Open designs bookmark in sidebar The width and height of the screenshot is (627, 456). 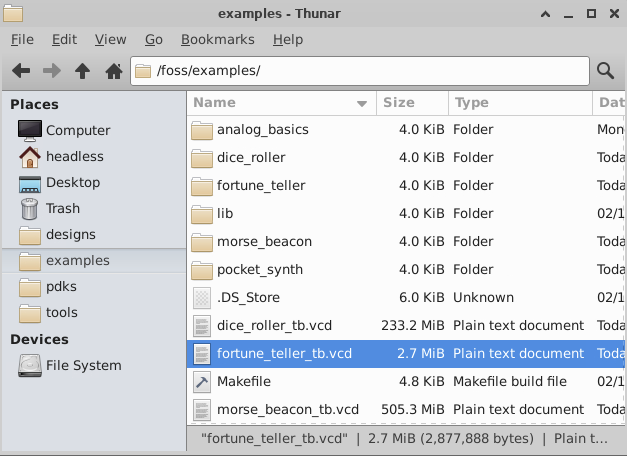coord(70,235)
